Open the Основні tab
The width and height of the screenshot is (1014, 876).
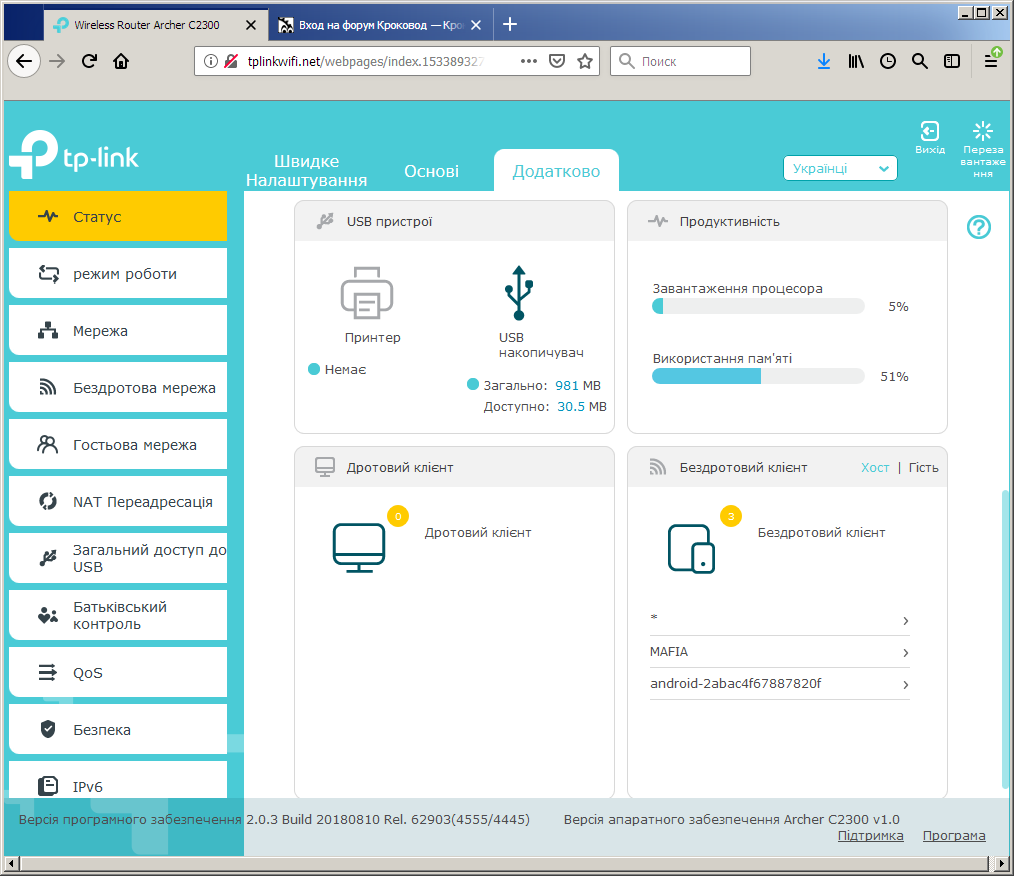point(431,171)
